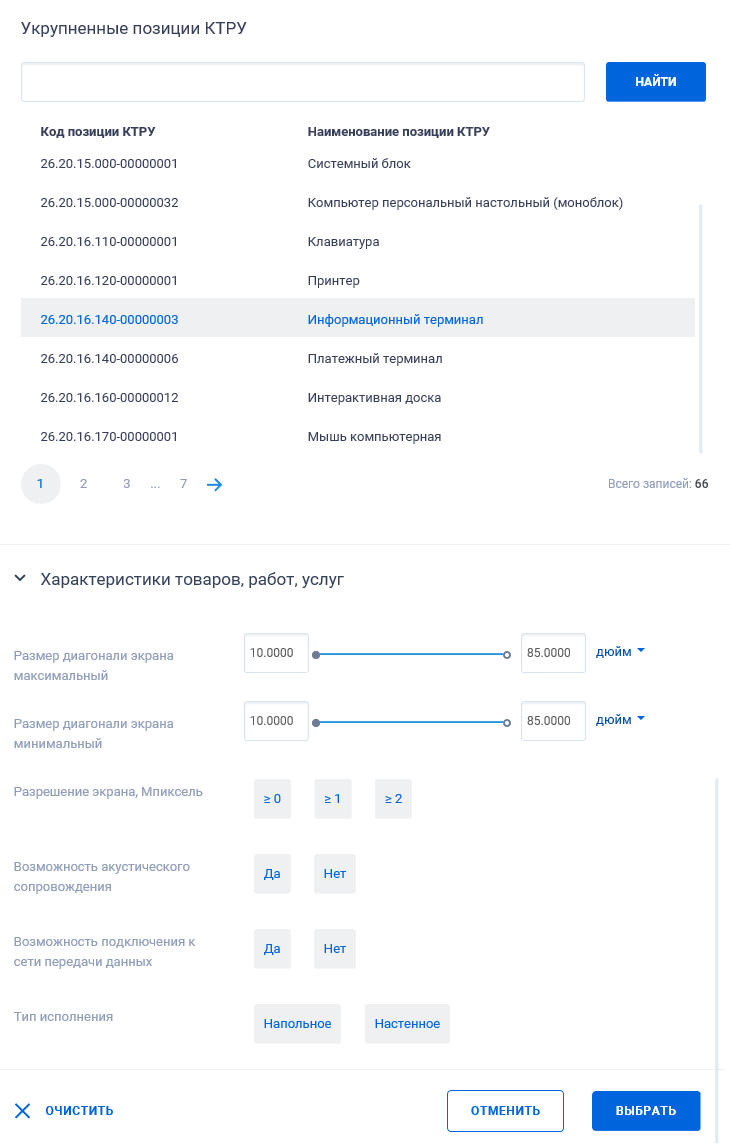Image resolution: width=730 pixels, height=1145 pixels.
Task: Click code 26.20.16.140-00000003
Action: click(110, 320)
